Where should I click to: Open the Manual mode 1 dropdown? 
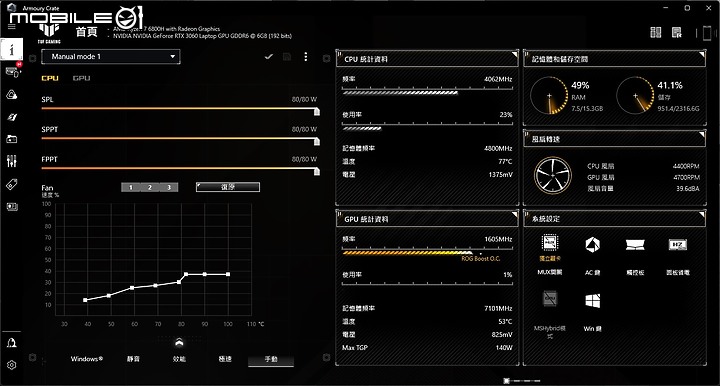[111, 56]
